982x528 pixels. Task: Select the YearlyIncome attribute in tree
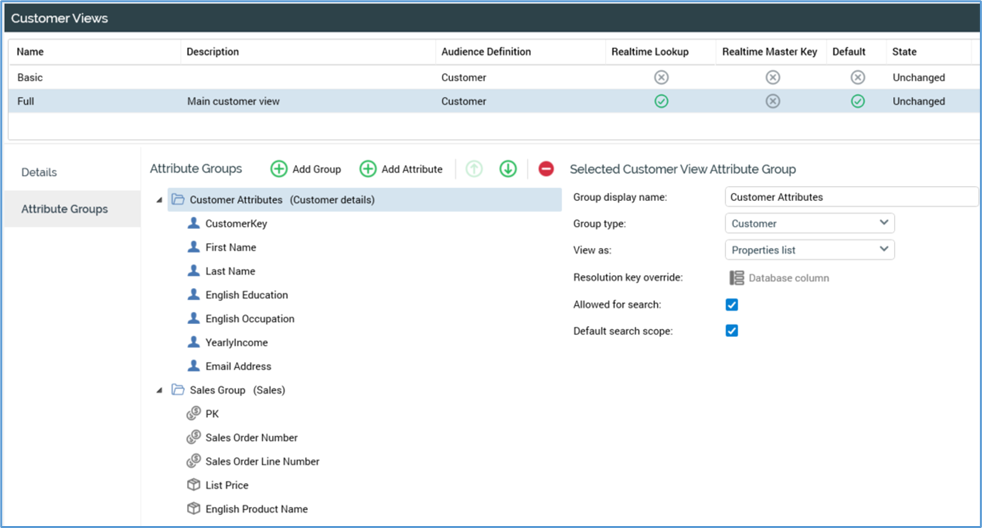236,342
